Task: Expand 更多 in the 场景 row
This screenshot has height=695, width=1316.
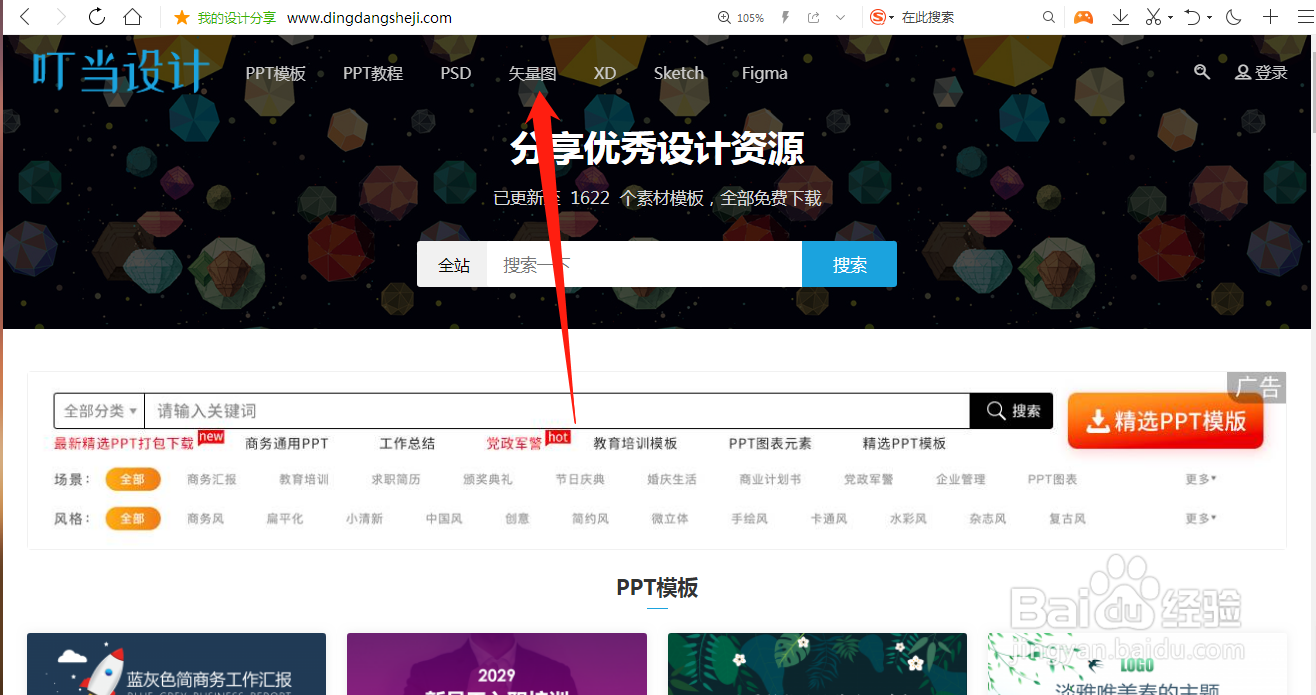Action: 1201,479
